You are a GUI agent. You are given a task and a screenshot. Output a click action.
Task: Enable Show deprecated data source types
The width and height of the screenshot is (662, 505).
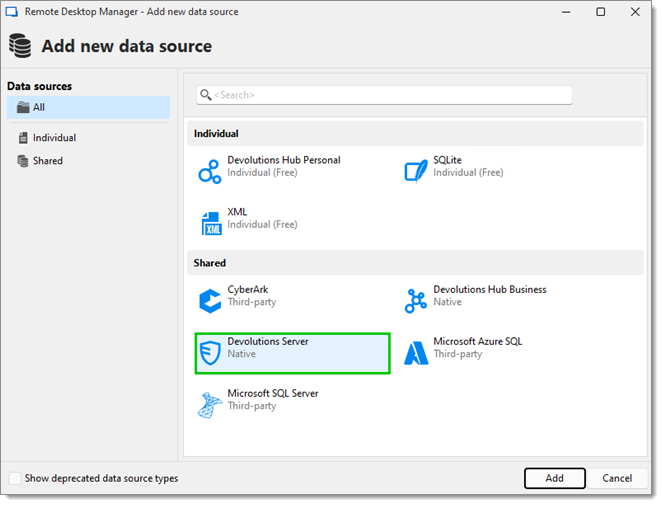pos(15,478)
